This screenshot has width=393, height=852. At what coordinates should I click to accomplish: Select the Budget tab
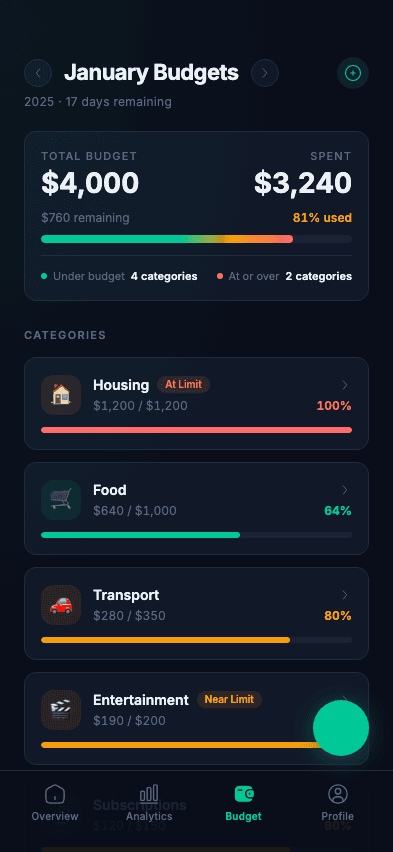tap(244, 803)
